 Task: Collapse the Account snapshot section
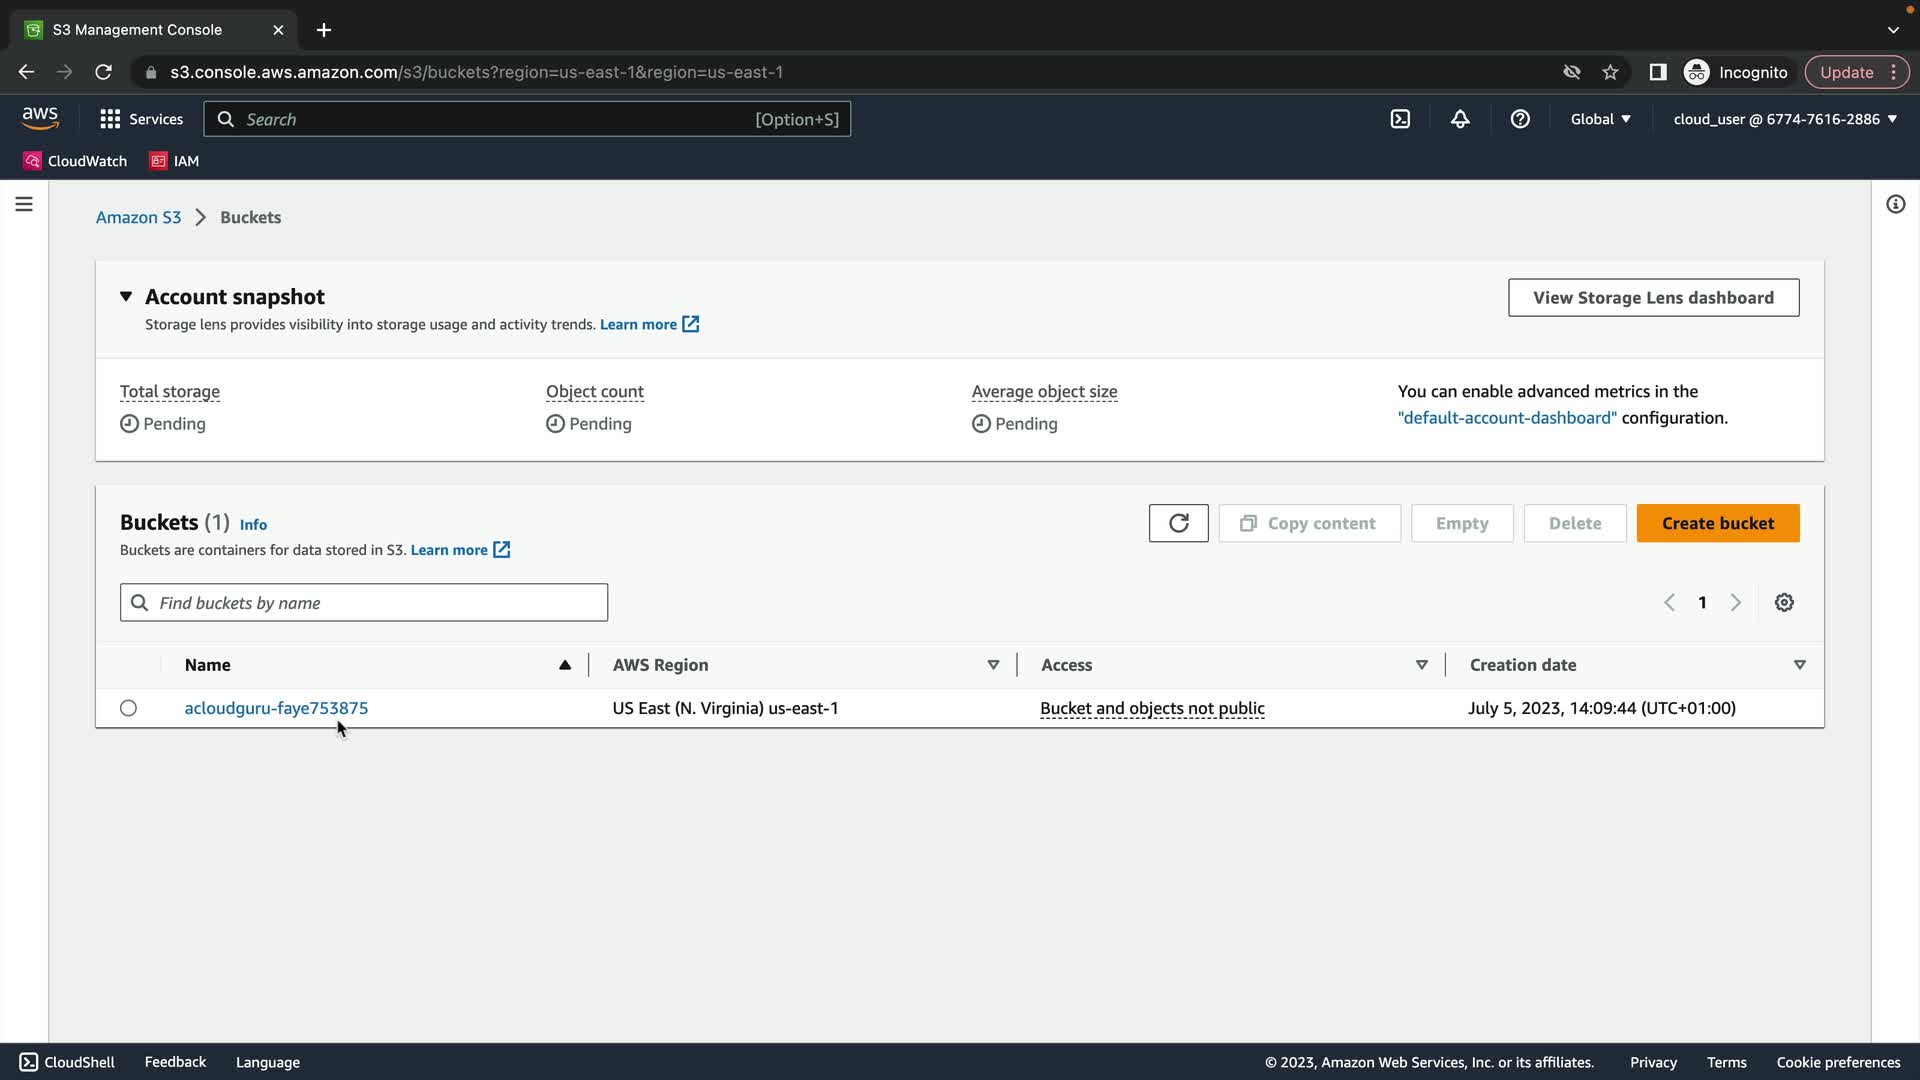(x=126, y=296)
